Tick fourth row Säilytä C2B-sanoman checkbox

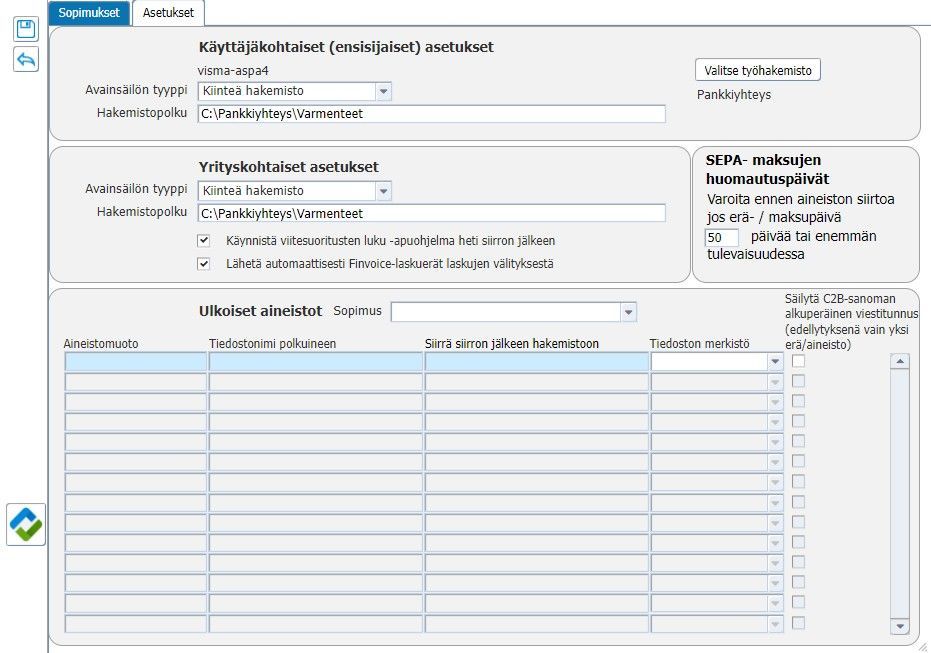799,421
